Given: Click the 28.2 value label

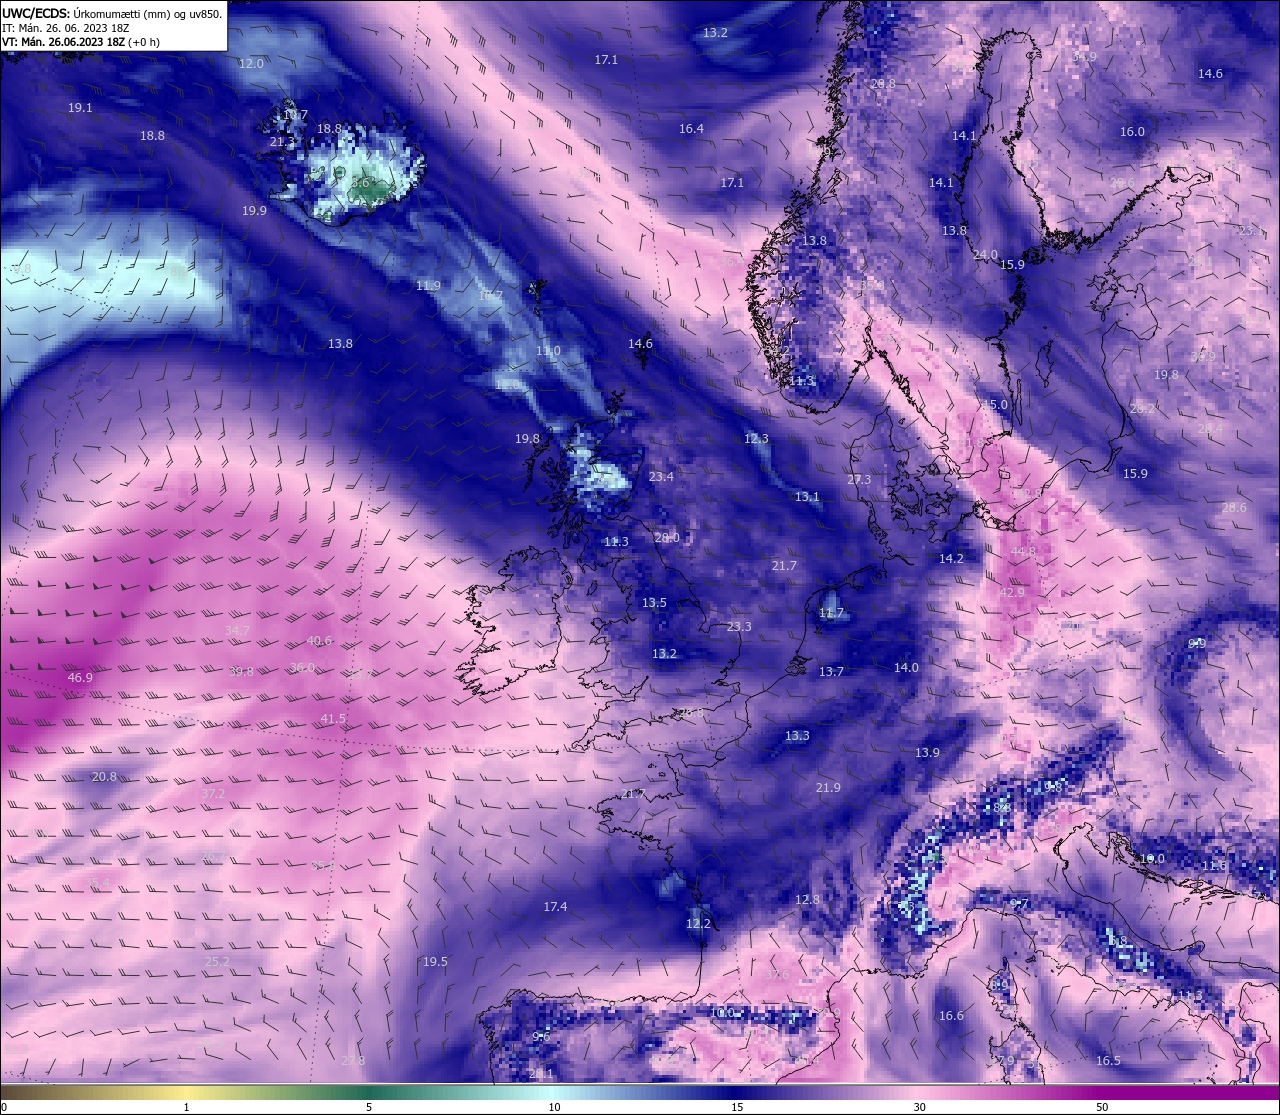Looking at the screenshot, I should [1141, 409].
